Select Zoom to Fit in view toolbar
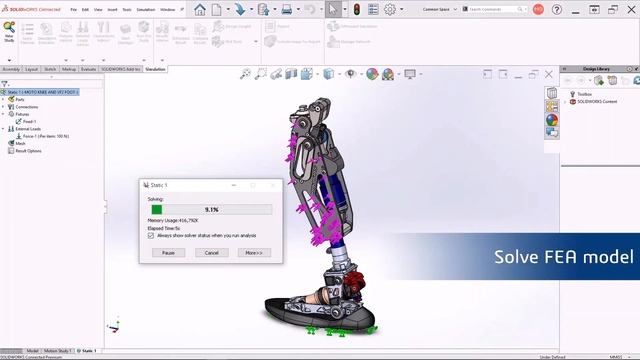Image resolution: width=640 pixels, height=360 pixels. tap(245, 74)
